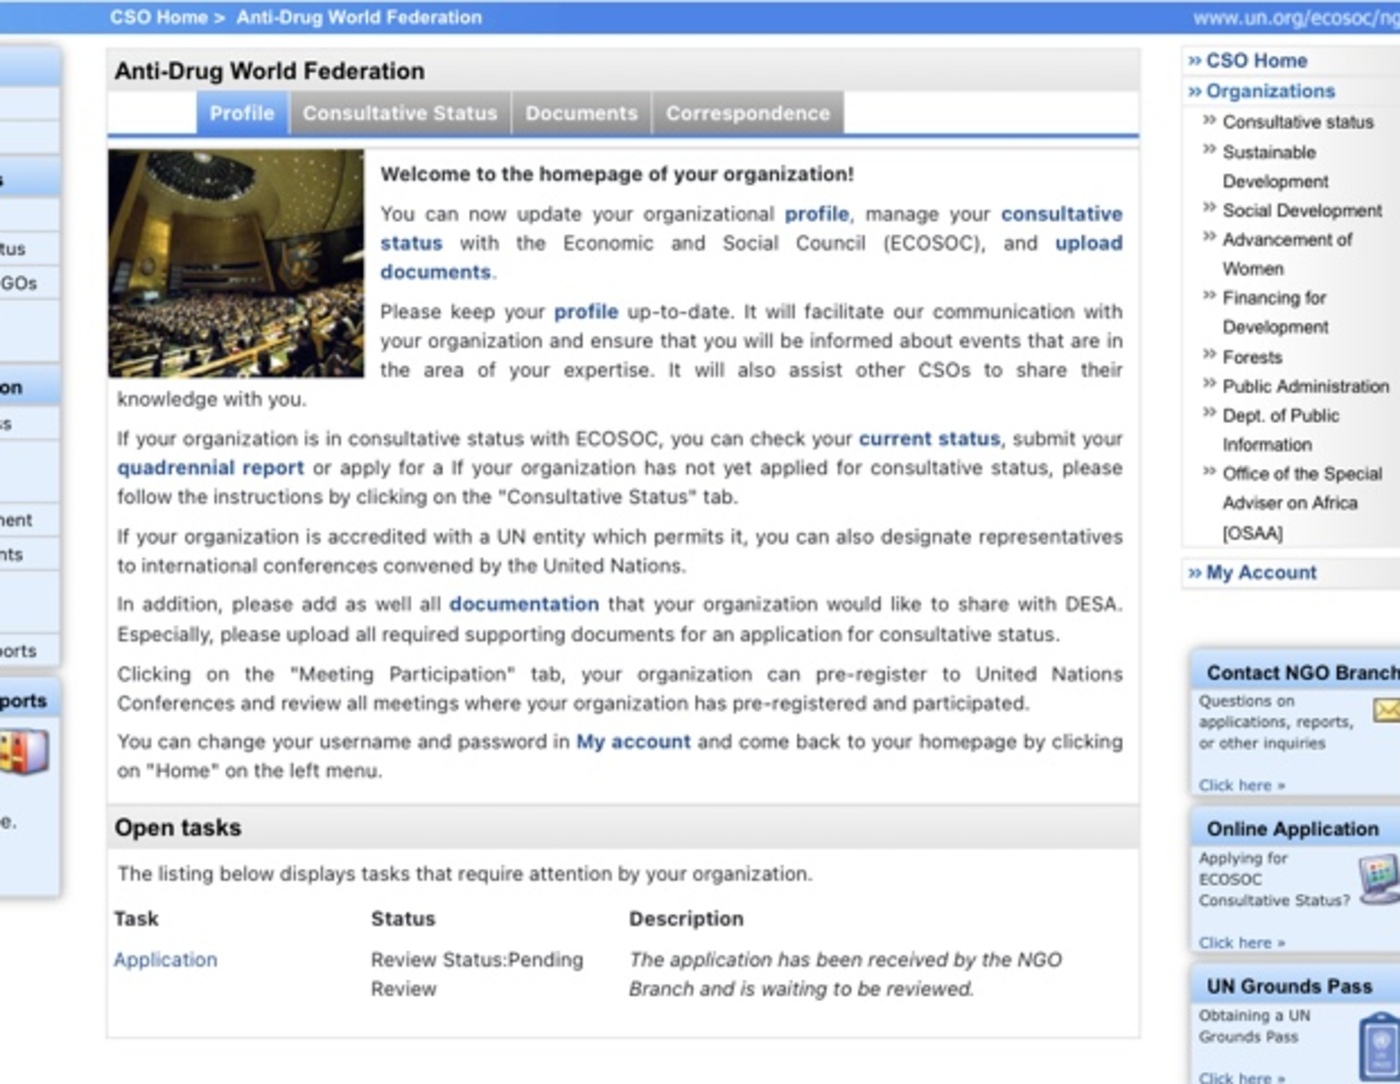
Task: Go to CSO Home in the breadcrumb
Action: (159, 17)
